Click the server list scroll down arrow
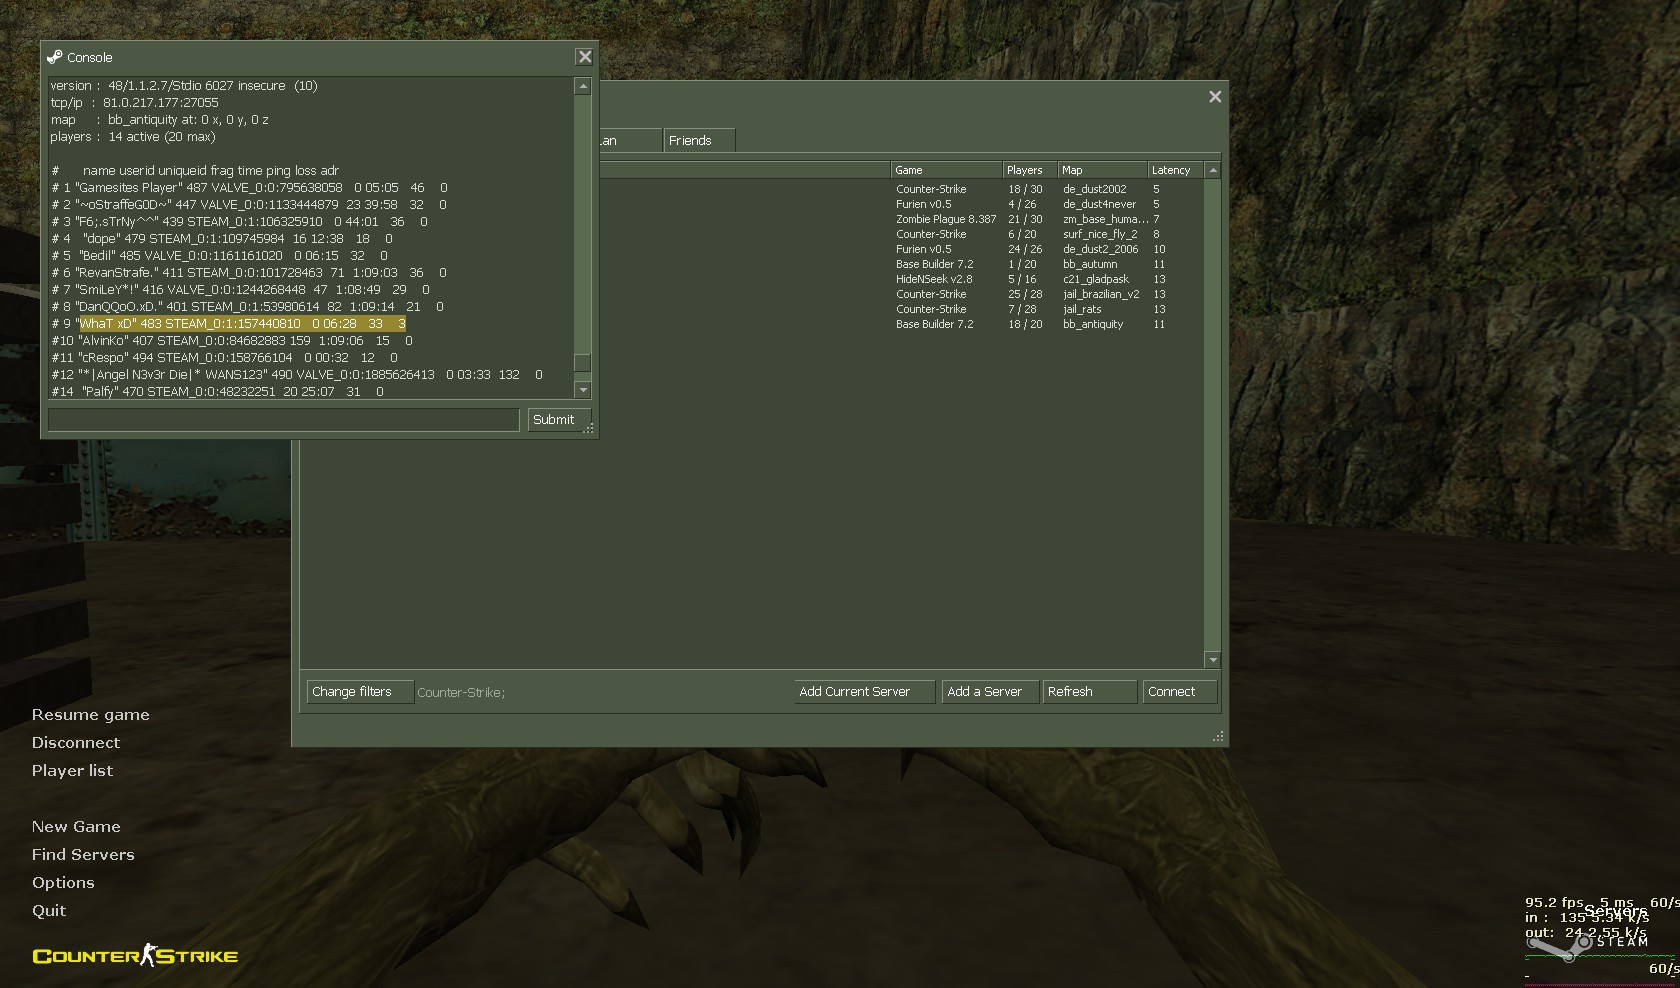 (x=1213, y=660)
